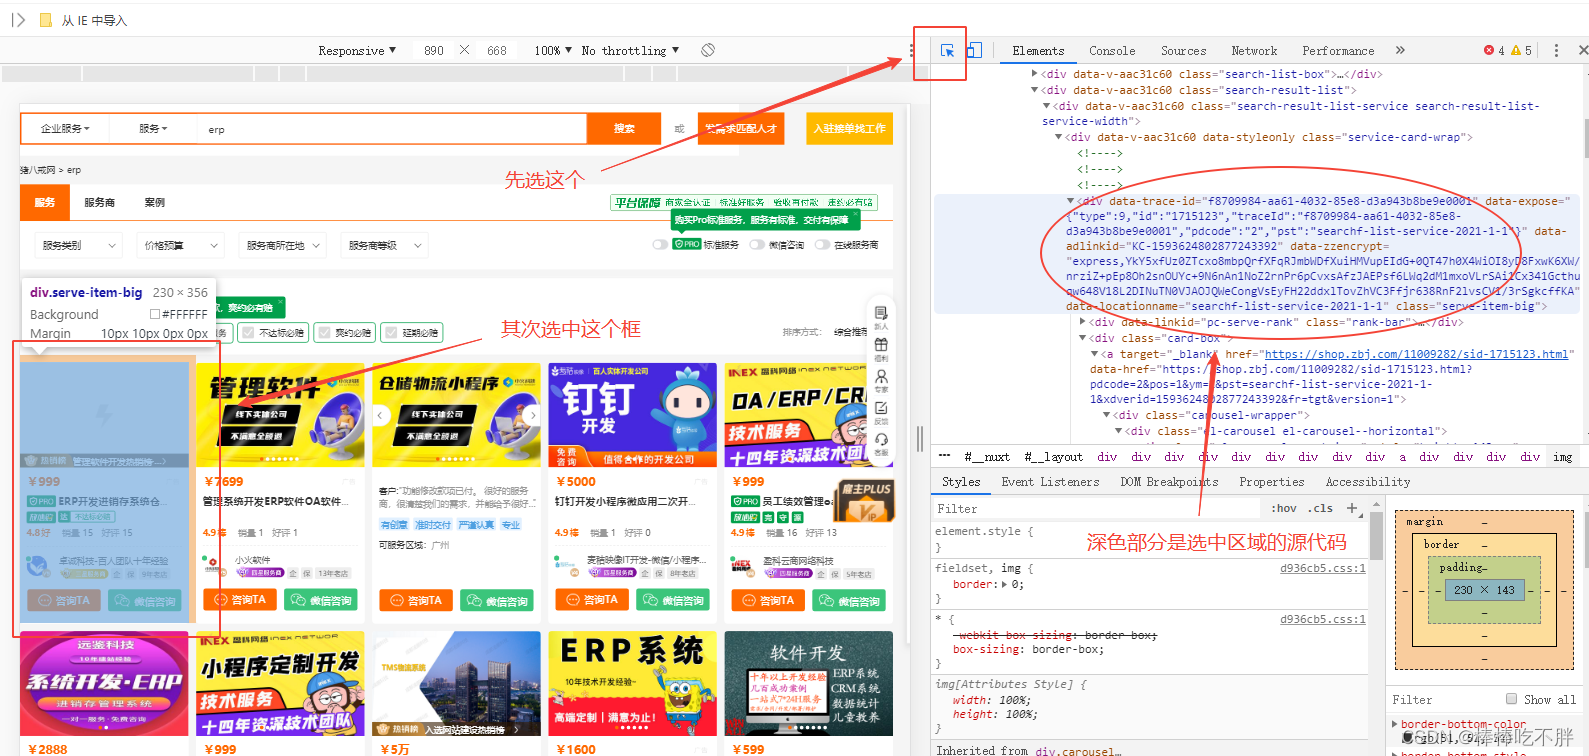This screenshot has width=1589, height=756.
Task: Close the DevTools panel
Action: click(1583, 50)
